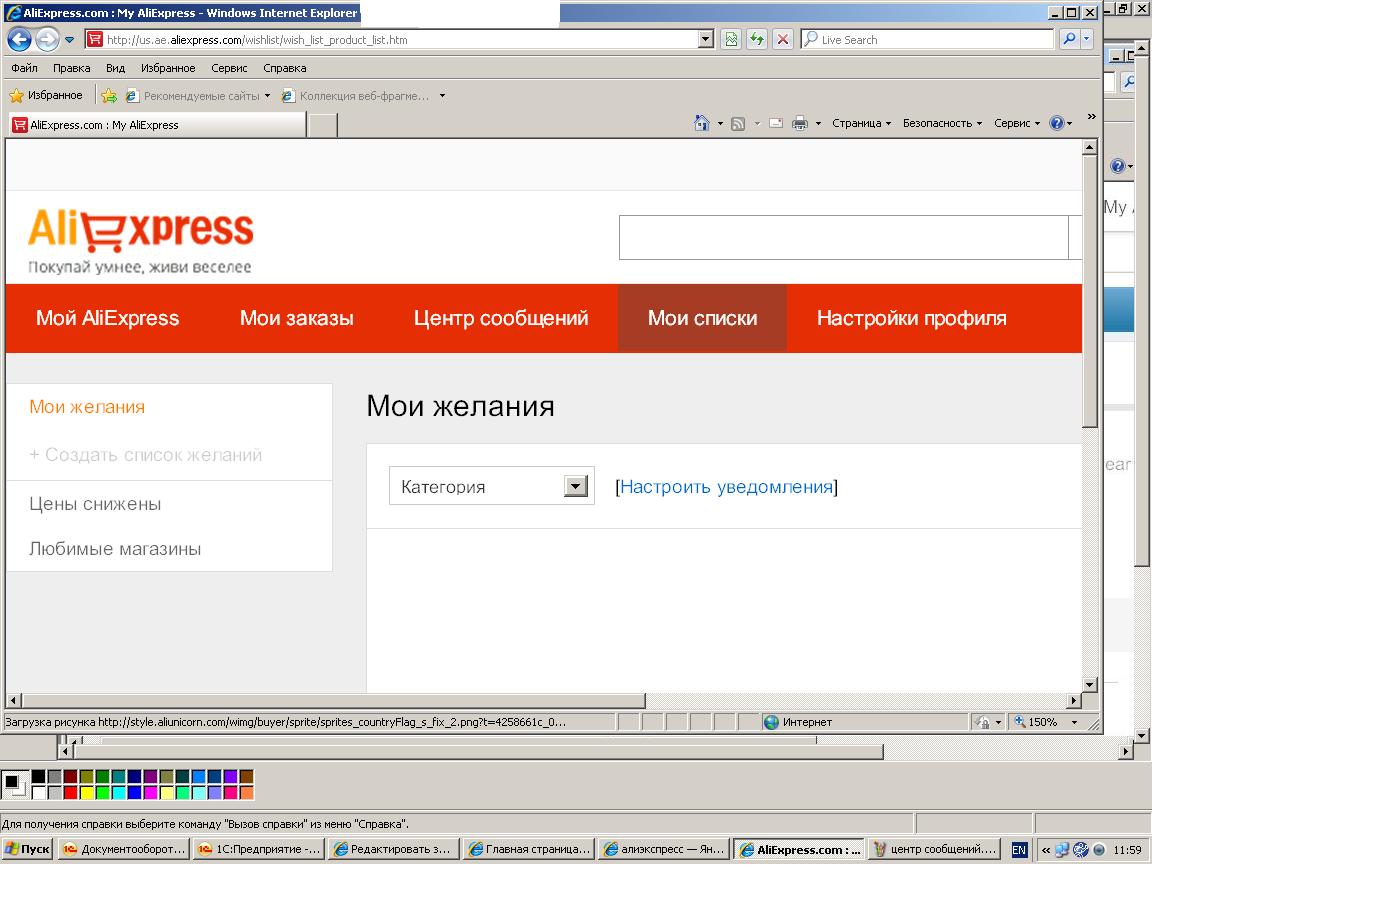Screen dimensions: 1380x920
Task: Open Favorites center via the Избранное star
Action: point(46,96)
